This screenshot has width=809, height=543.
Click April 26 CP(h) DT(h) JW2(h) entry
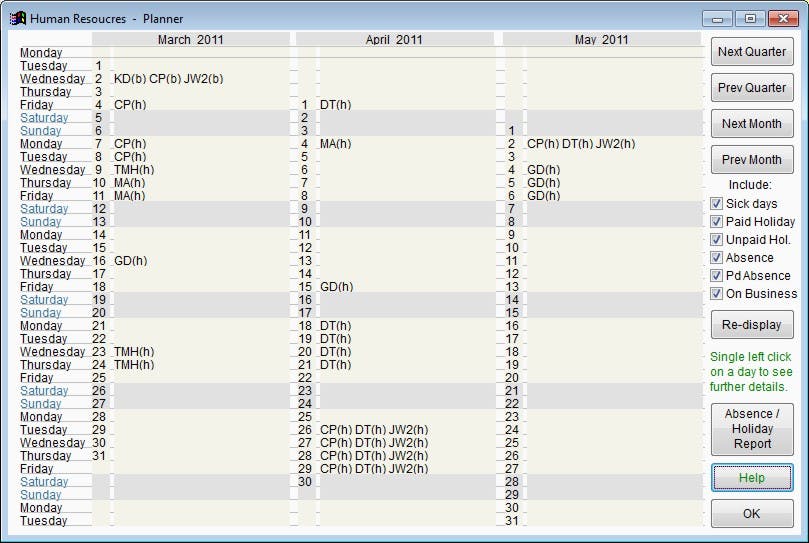tap(374, 429)
